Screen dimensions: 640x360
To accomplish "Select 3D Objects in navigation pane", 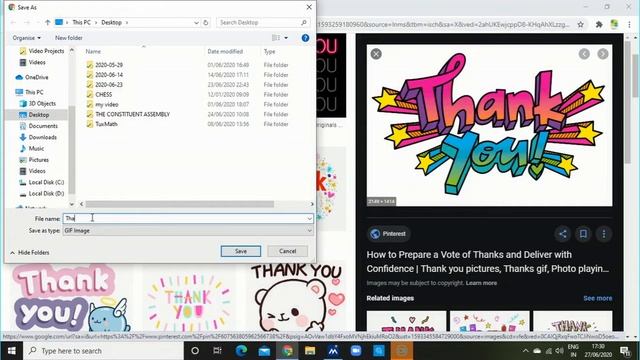I will (x=38, y=104).
